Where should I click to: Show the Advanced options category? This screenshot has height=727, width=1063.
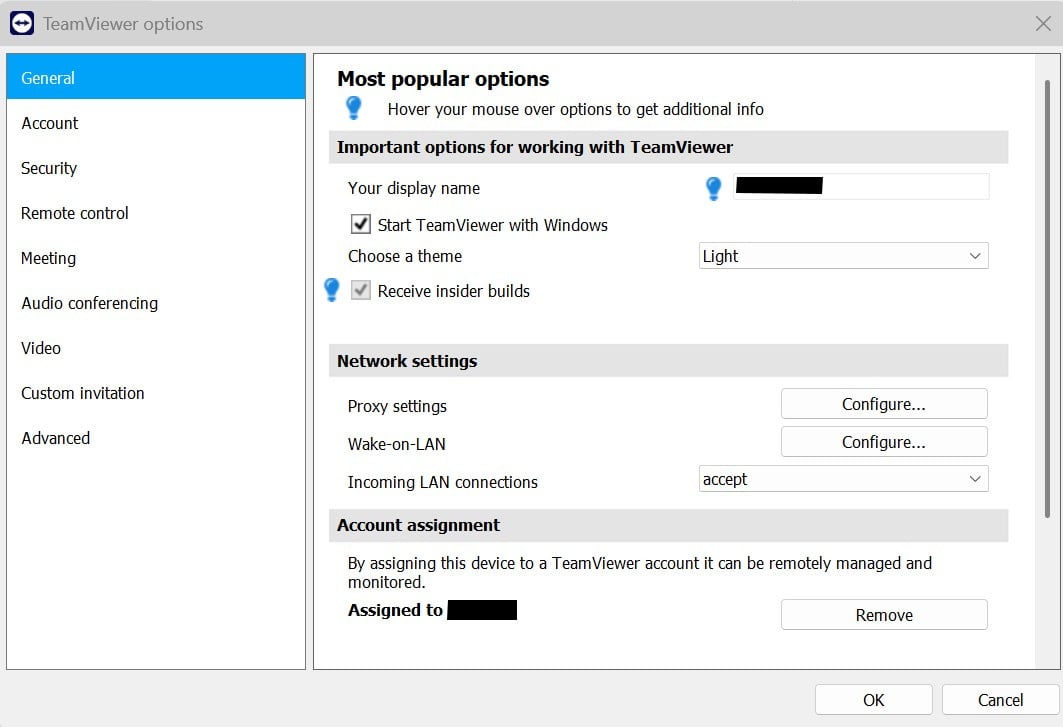click(x=156, y=438)
